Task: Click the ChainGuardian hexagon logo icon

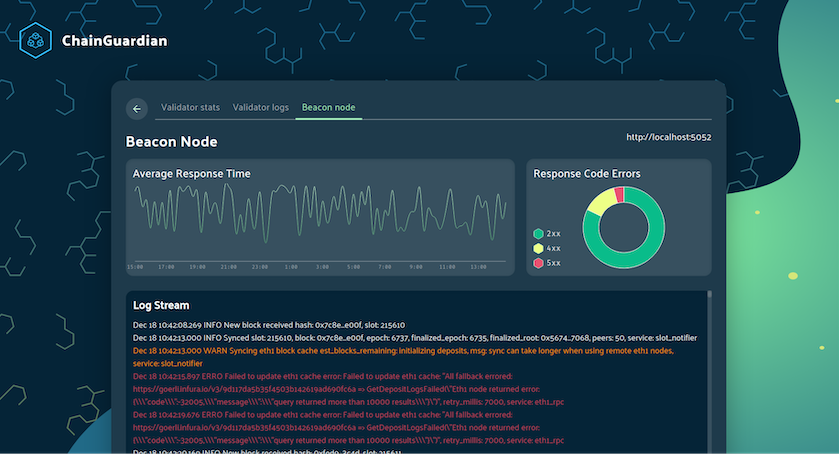Action: pos(35,40)
